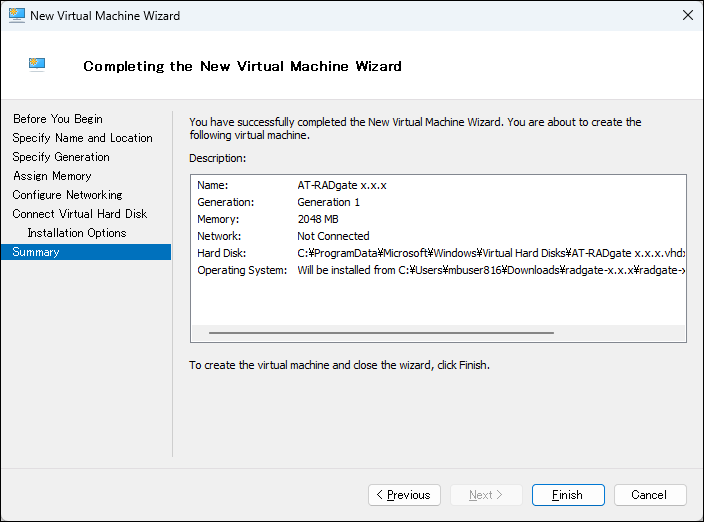Open the Connect Virtual Hard Disk step
The height and width of the screenshot is (522, 704).
pyautogui.click(x=79, y=214)
